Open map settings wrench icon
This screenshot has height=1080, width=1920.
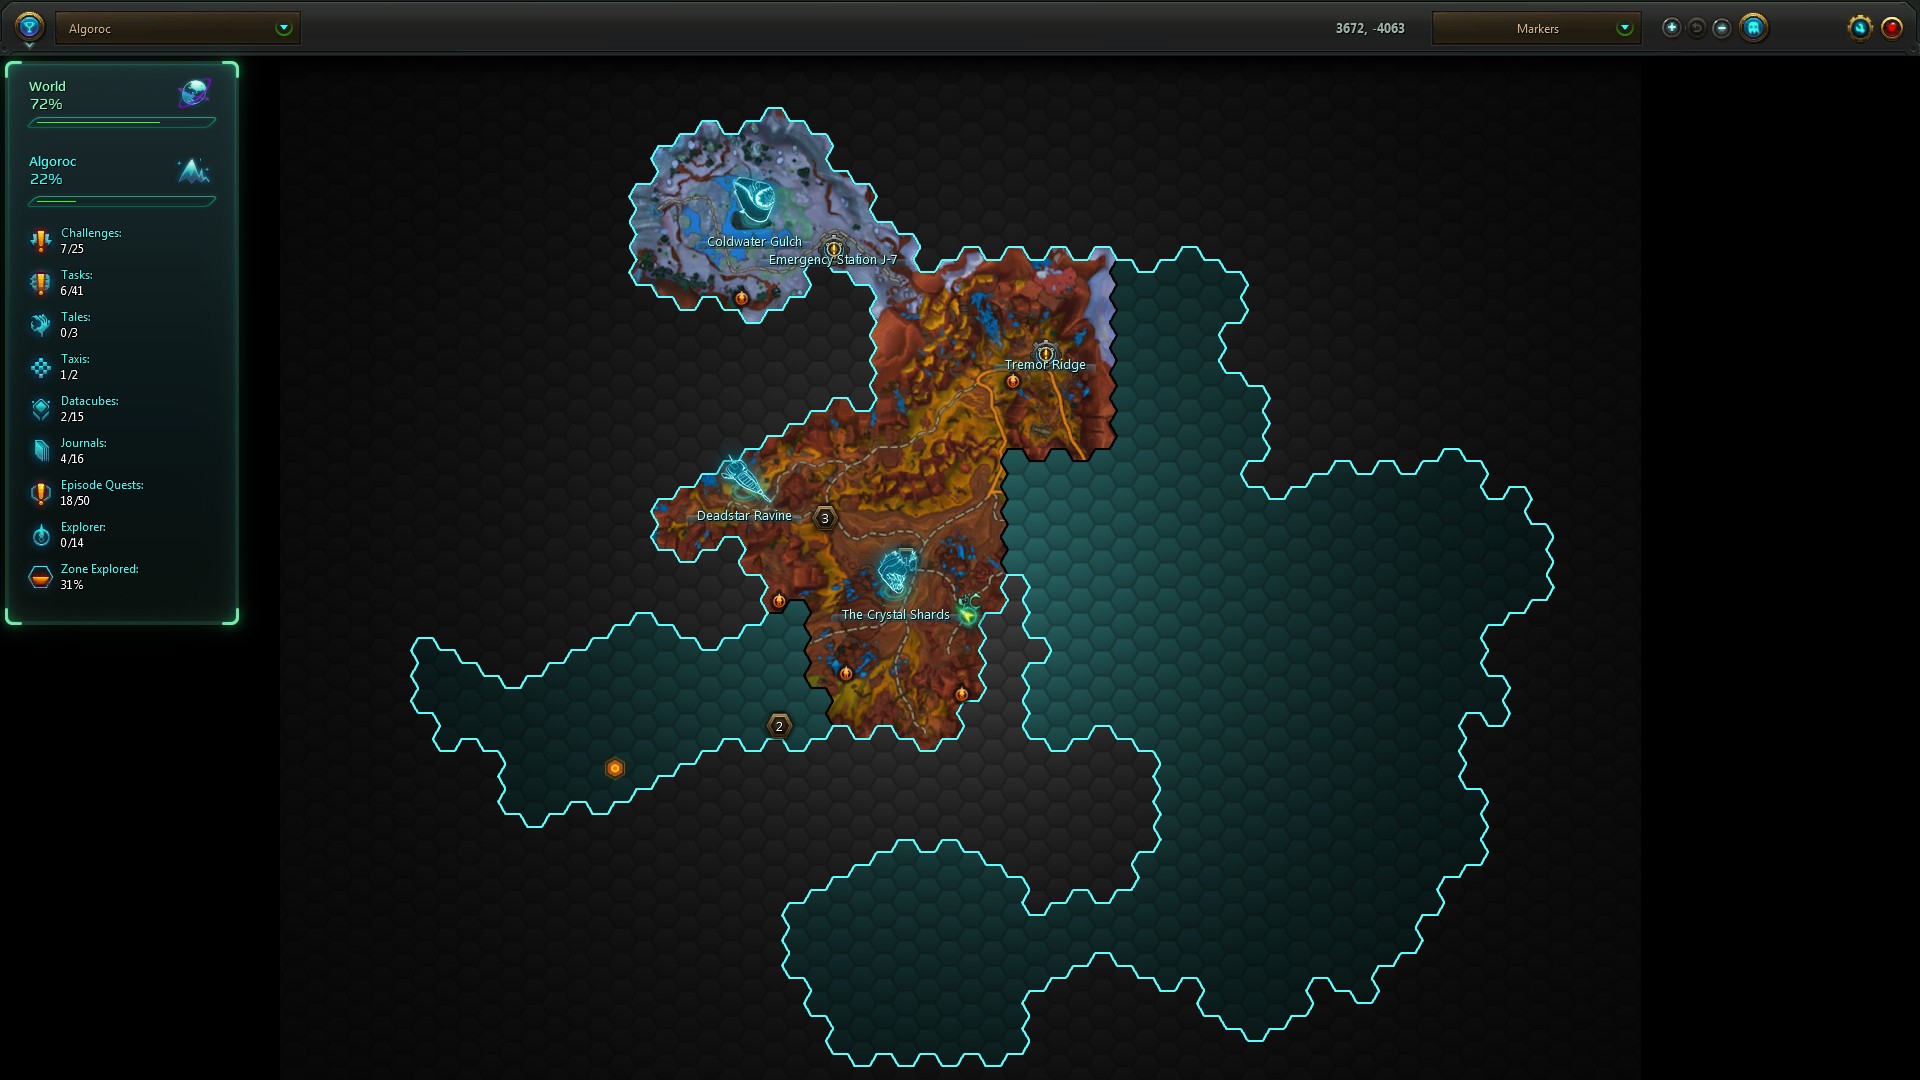[x=1859, y=28]
